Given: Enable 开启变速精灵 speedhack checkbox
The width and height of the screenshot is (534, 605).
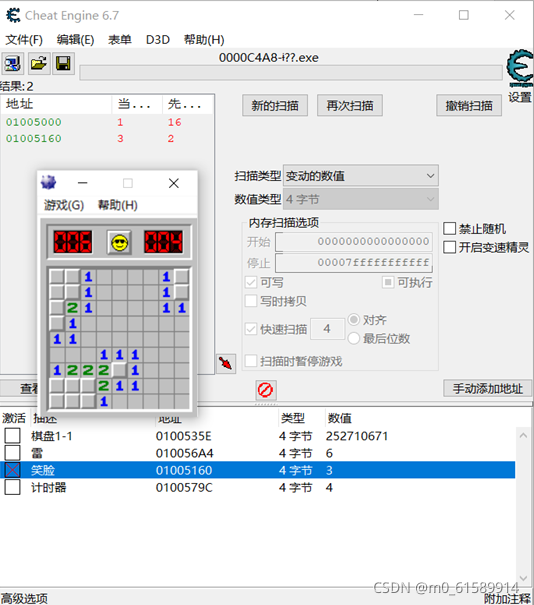Looking at the screenshot, I should pos(450,247).
